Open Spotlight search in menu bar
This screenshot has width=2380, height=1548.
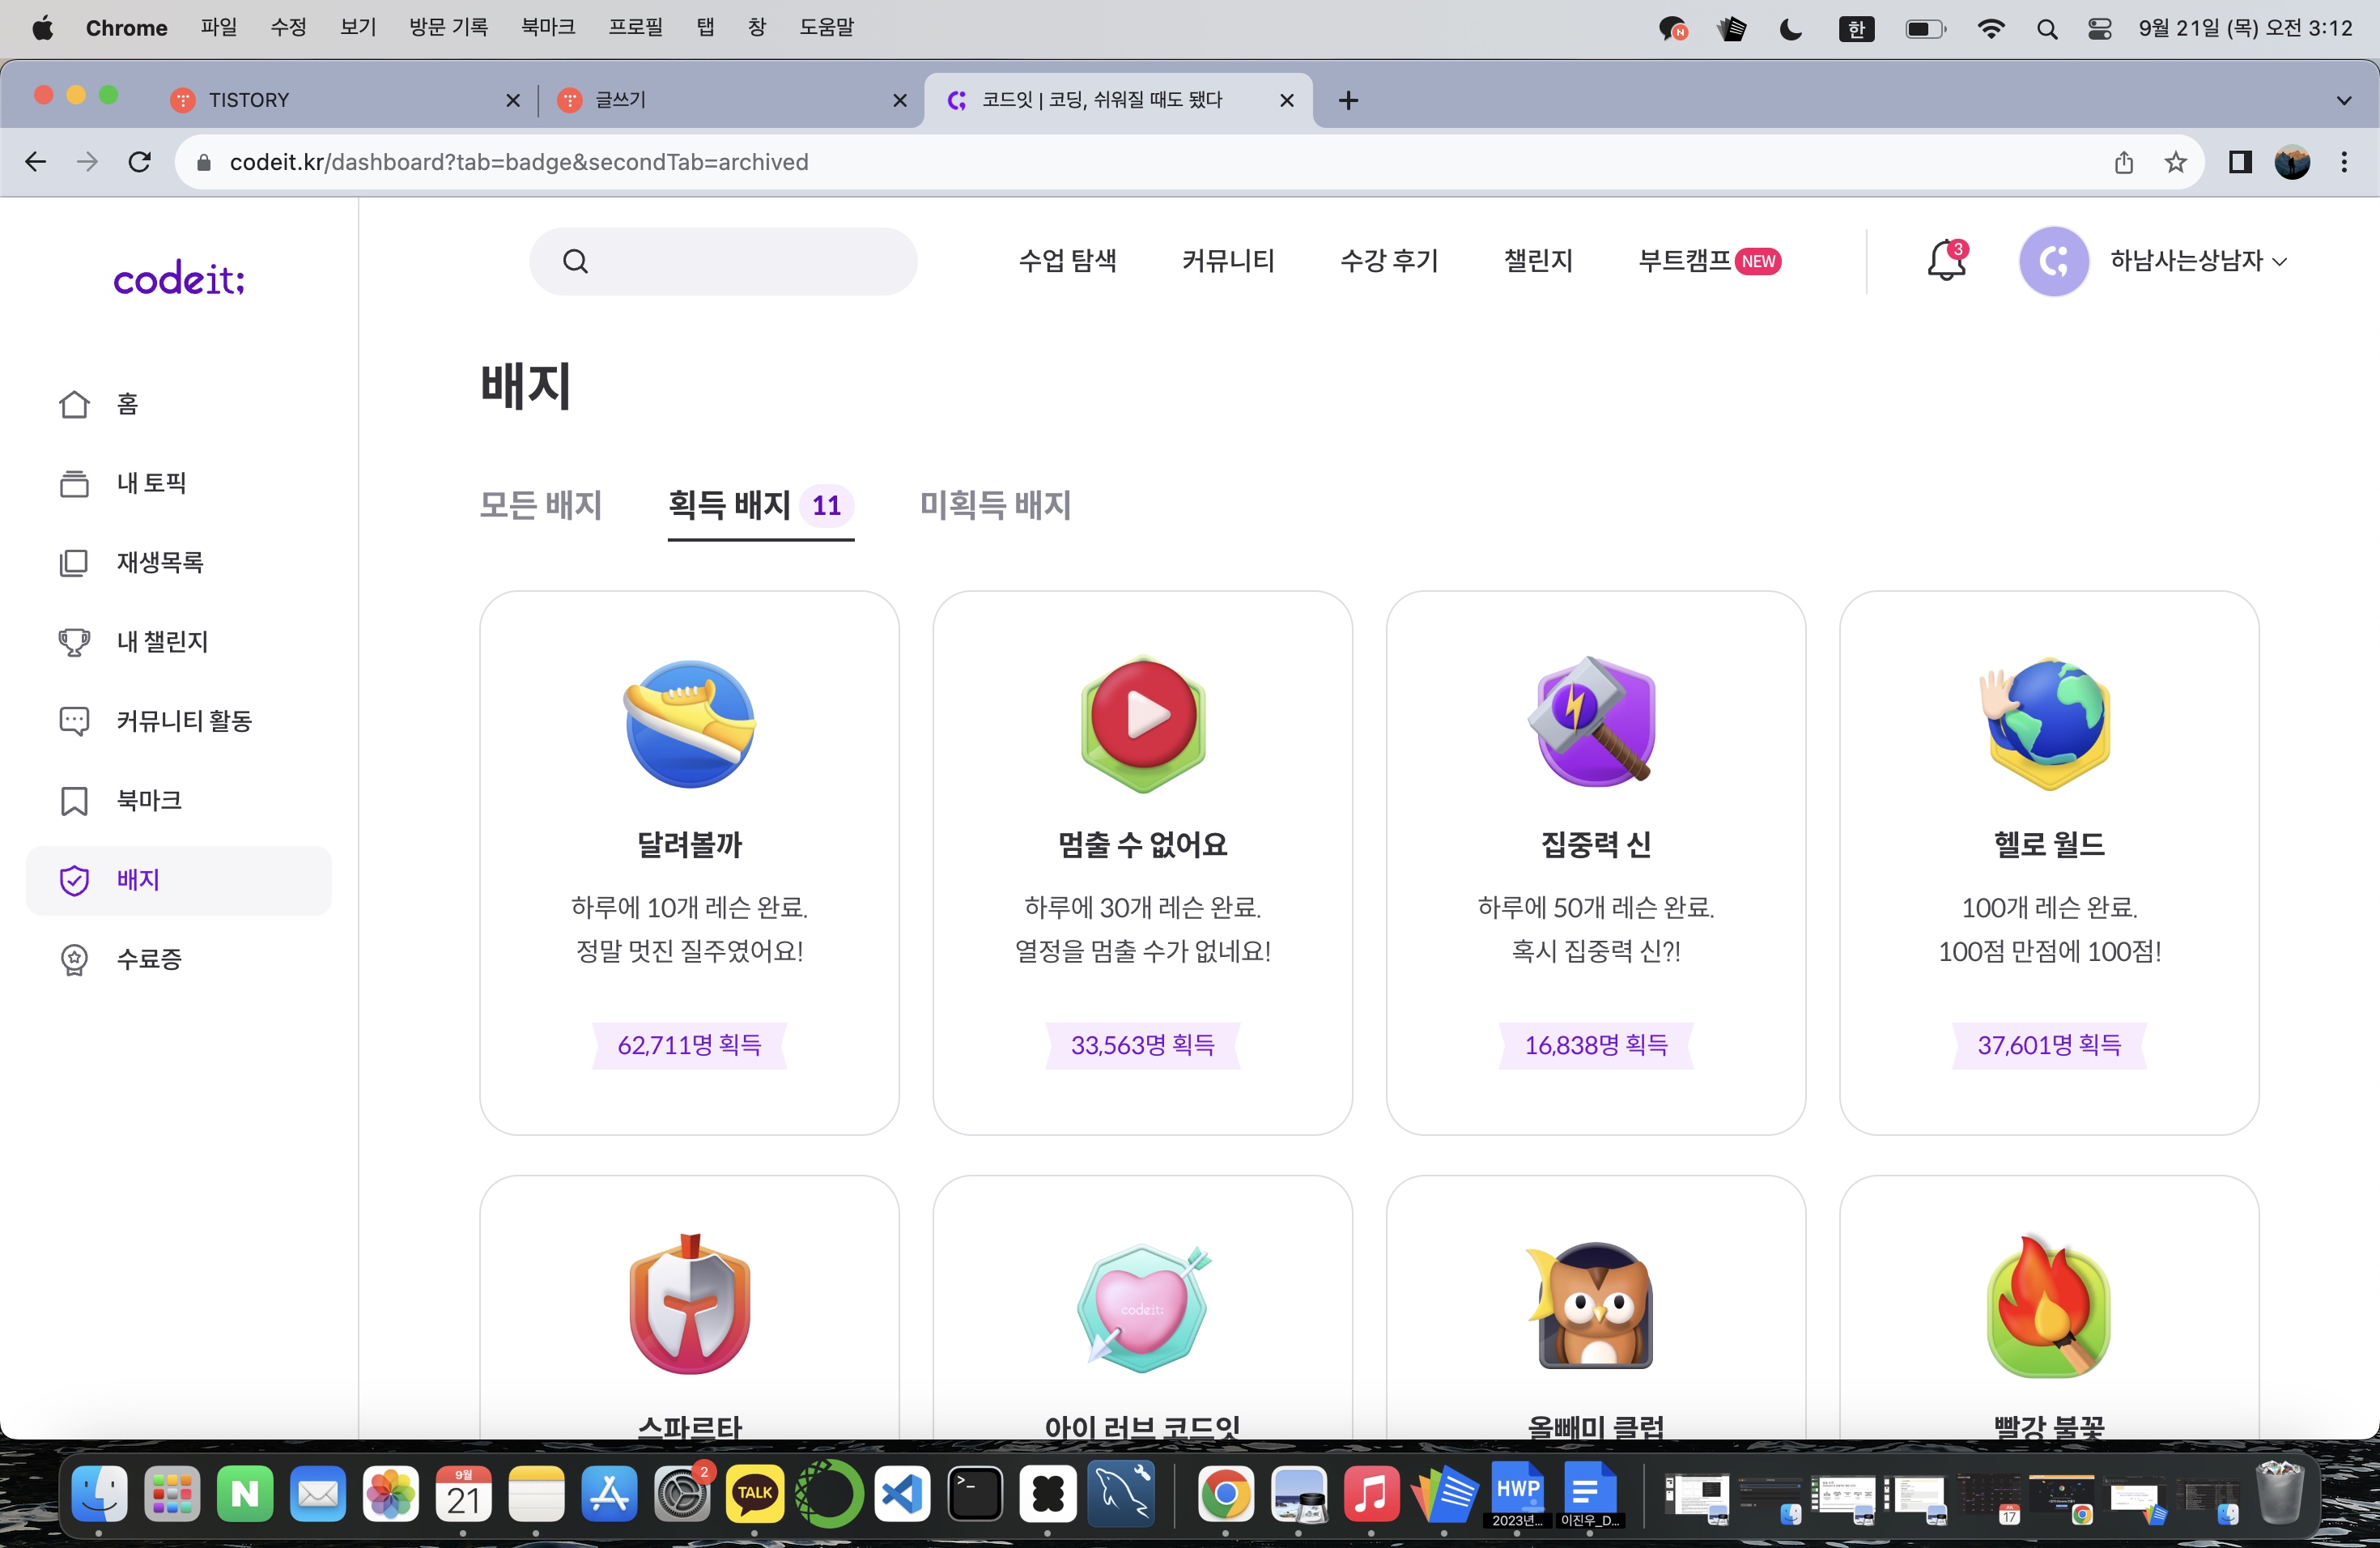point(2046,29)
